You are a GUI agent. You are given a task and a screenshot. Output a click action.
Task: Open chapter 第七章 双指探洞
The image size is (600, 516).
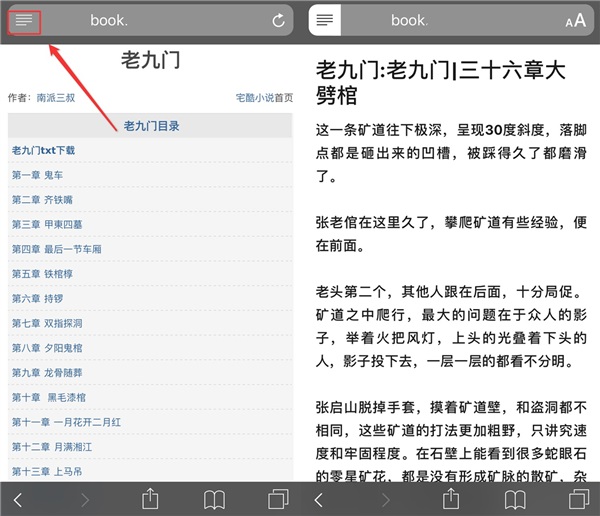click(47, 323)
